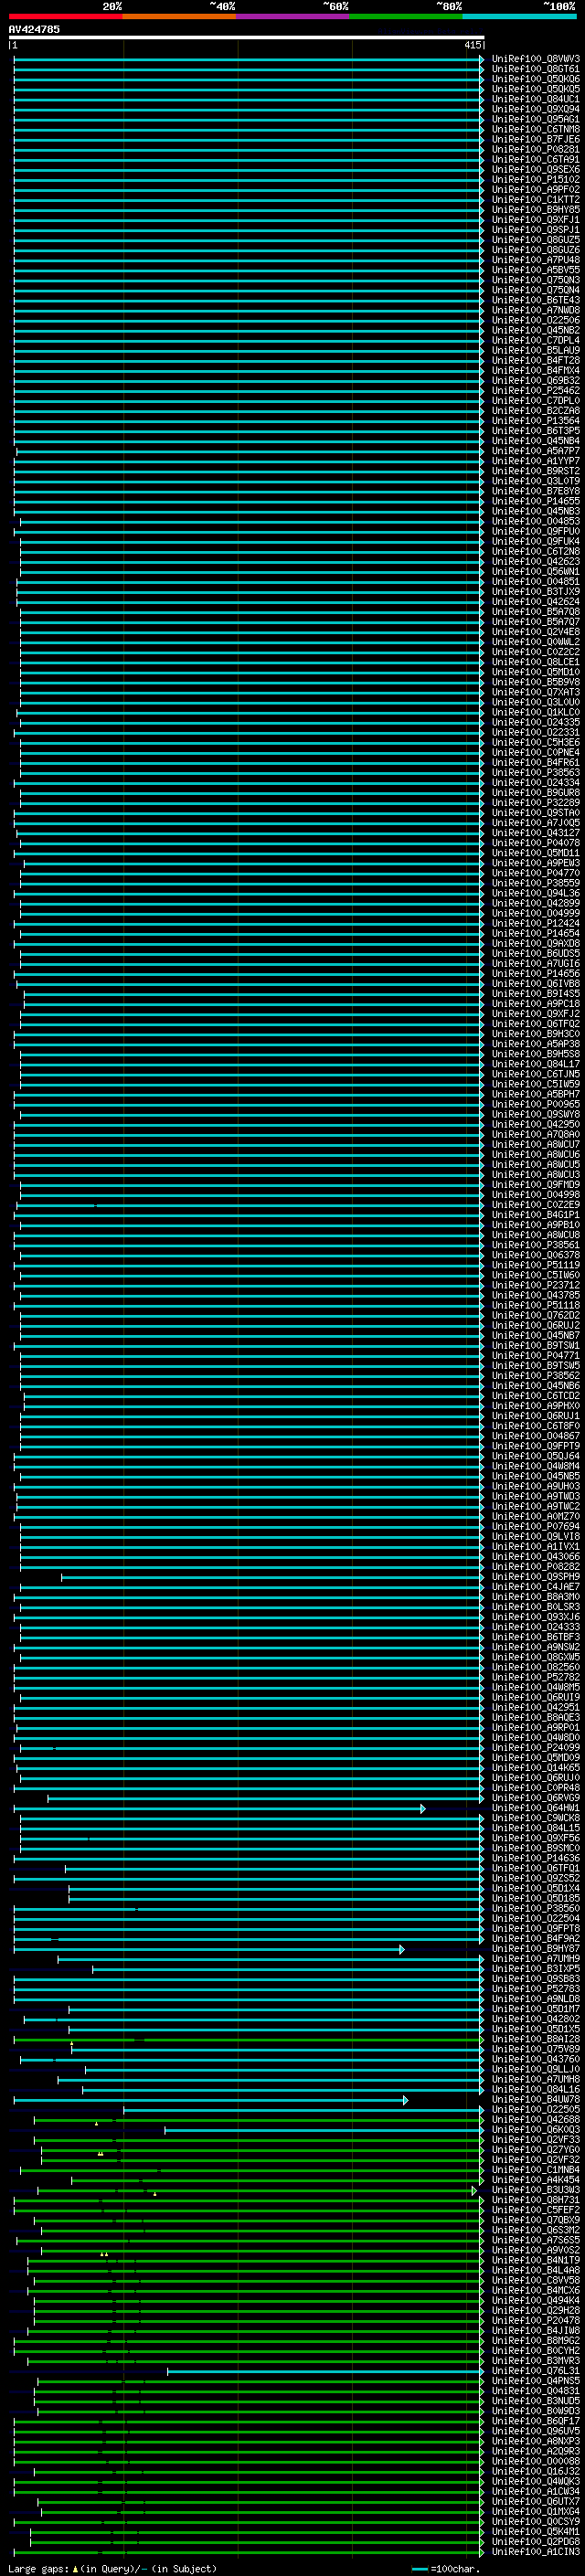The height and width of the screenshot is (2576, 585).
Task: Click hit label UniRef100_A7PU48
Action: pos(535,260)
